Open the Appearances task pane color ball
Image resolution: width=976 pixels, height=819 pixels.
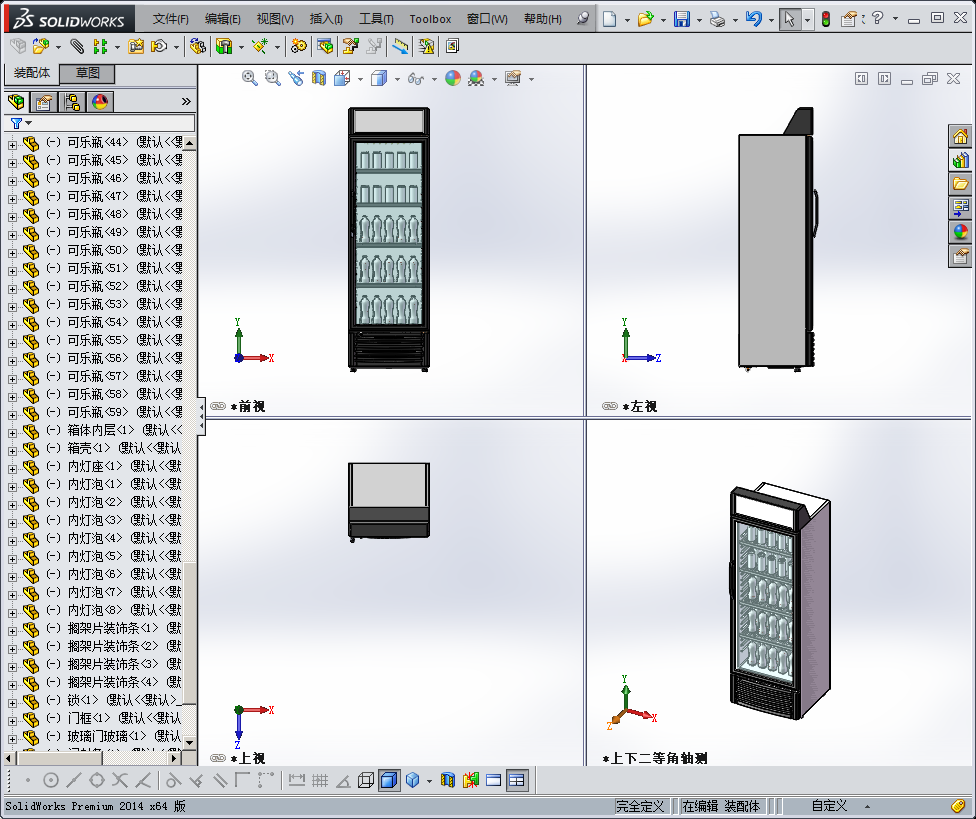click(960, 232)
